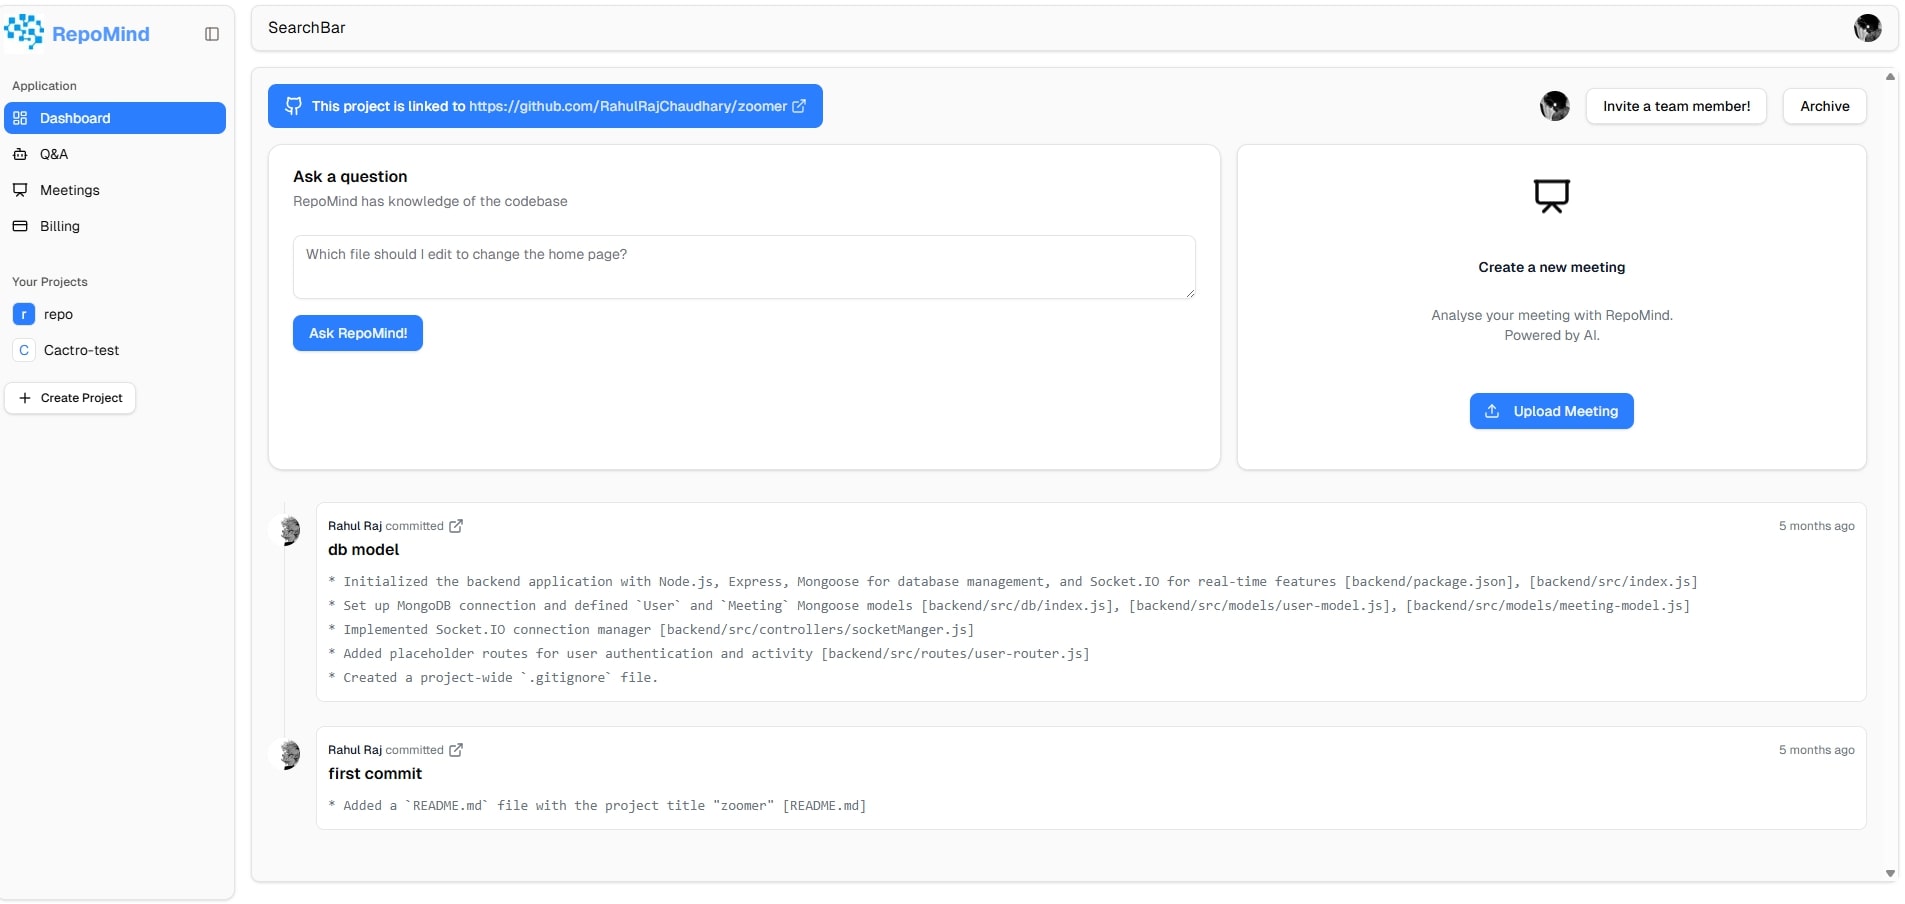Screen dimensions: 1905x904
Task: Click the RepoMind logo icon
Action: [x=25, y=31]
